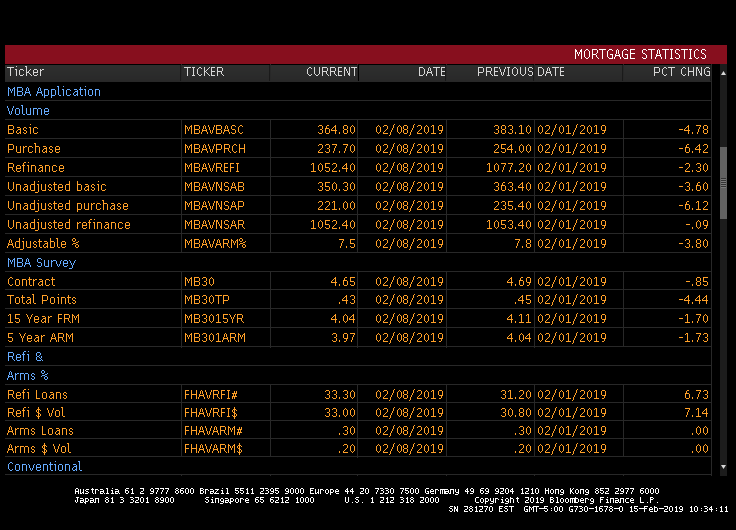Click ticker MBAVNSAP
Viewport: 736px width, 530px height.
[x=214, y=206]
